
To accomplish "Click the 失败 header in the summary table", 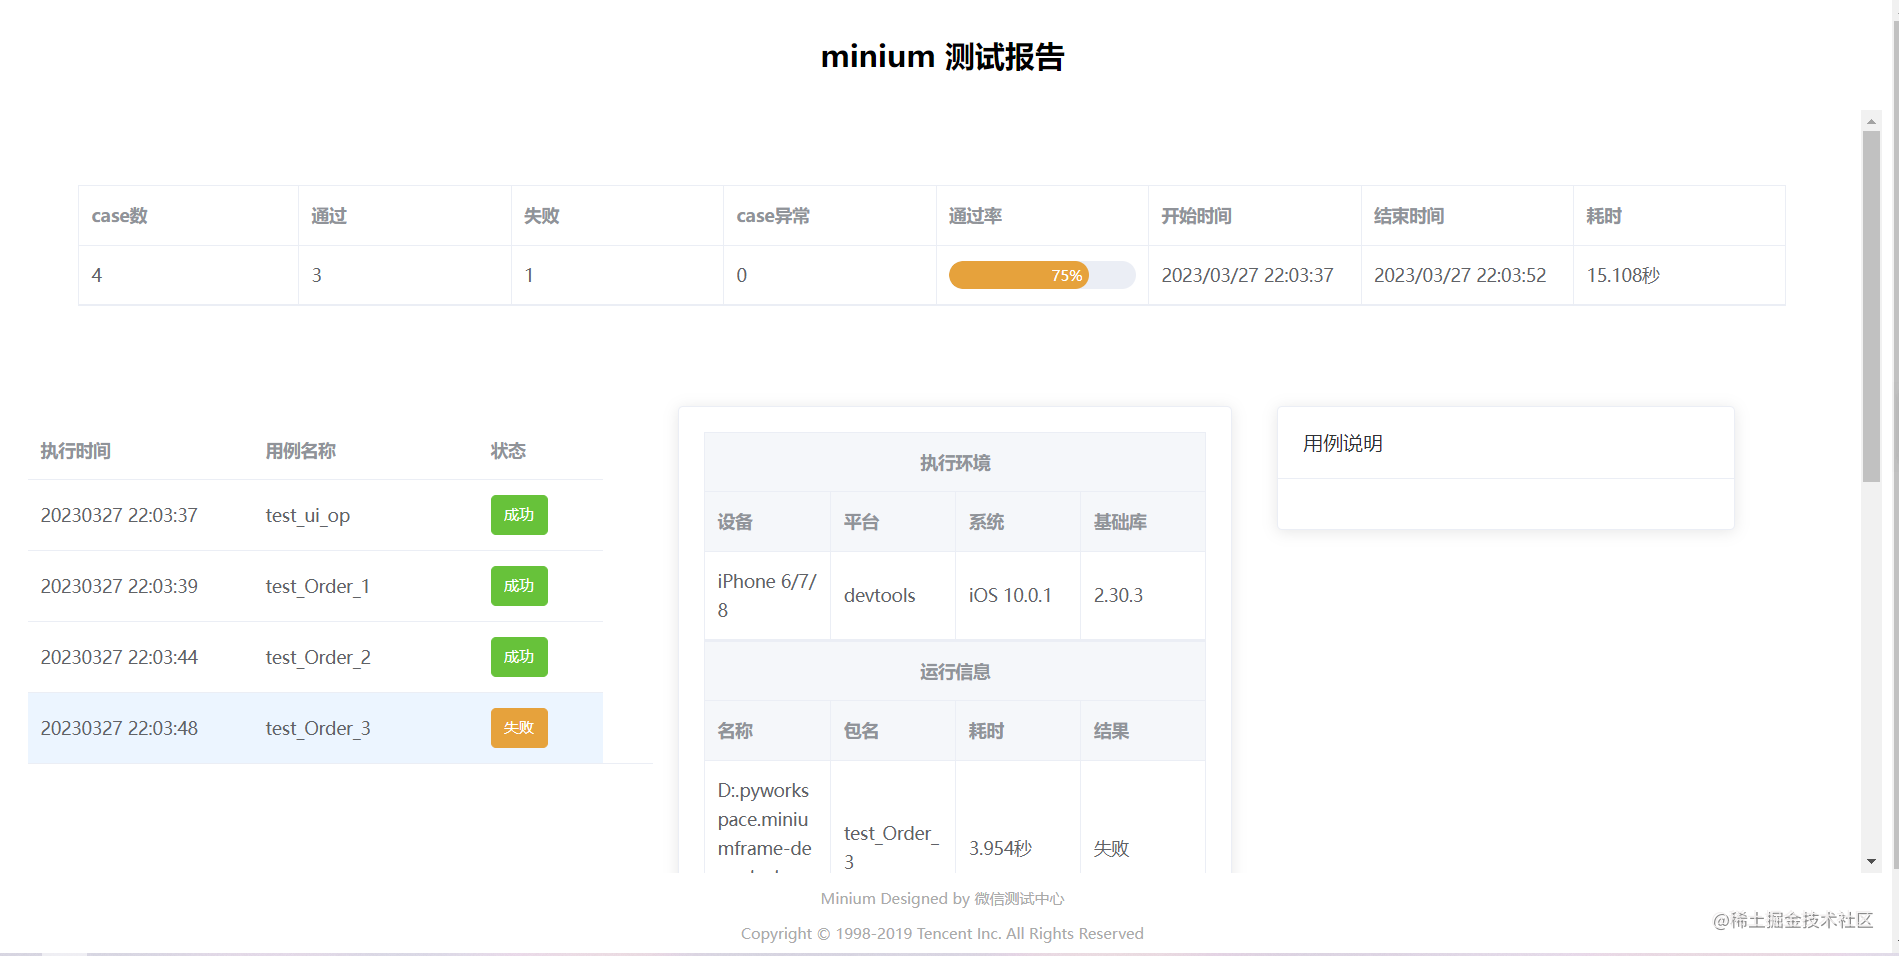I will 542,216.
